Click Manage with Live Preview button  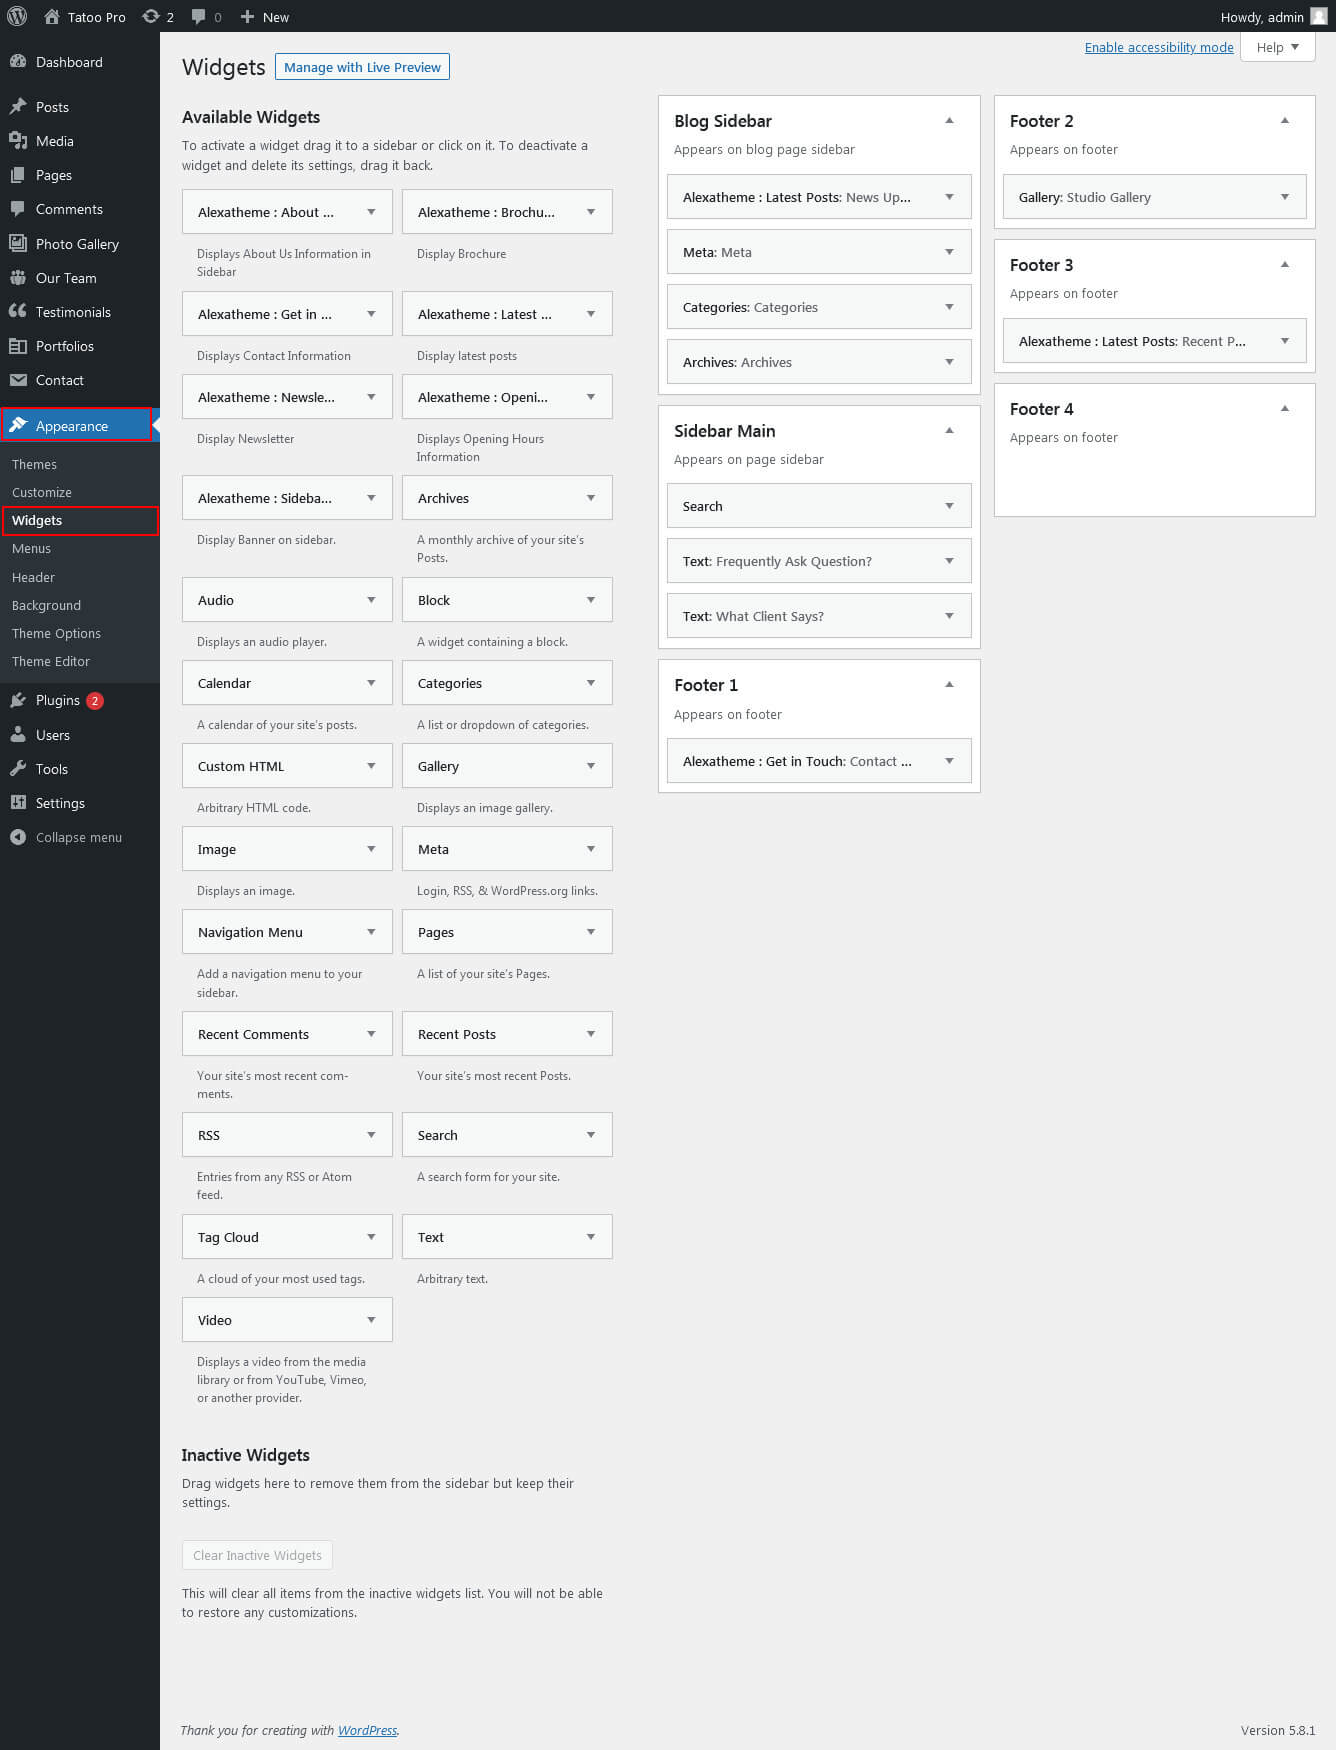click(x=362, y=67)
